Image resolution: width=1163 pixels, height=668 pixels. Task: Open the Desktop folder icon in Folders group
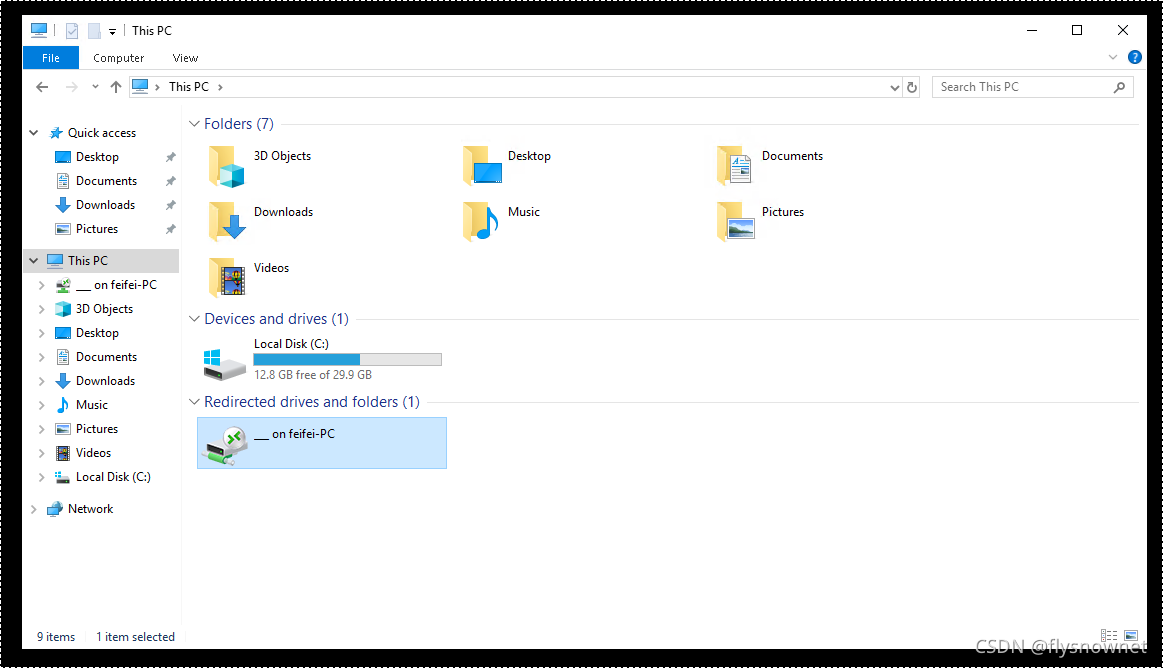point(481,166)
